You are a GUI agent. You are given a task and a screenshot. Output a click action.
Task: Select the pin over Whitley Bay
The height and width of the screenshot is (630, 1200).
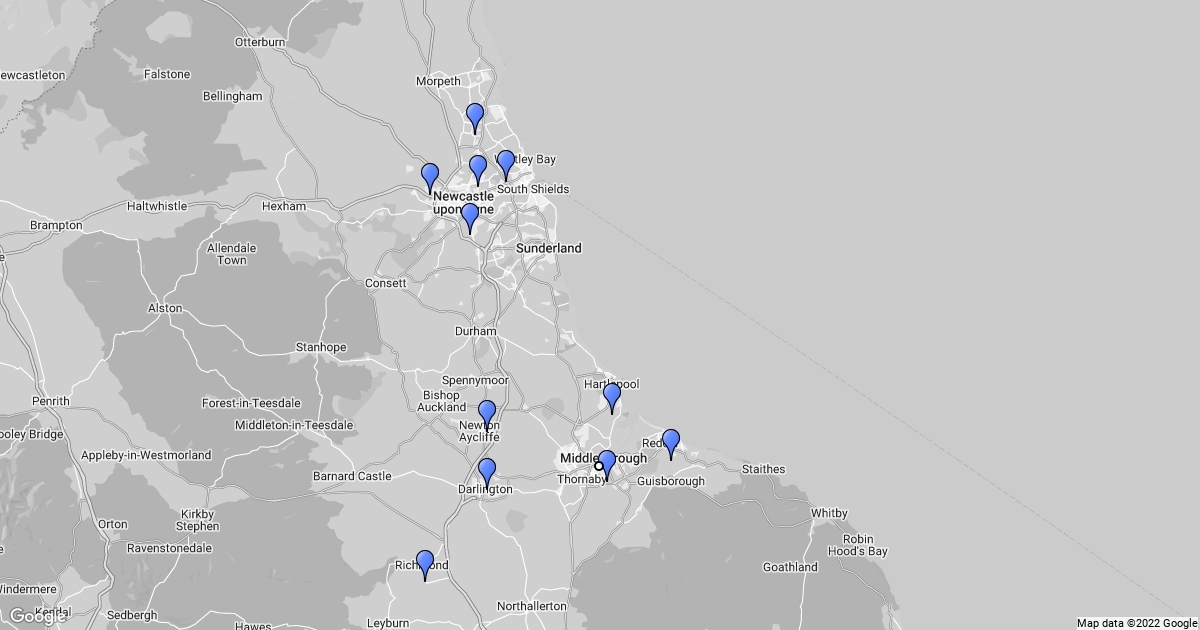pos(506,163)
